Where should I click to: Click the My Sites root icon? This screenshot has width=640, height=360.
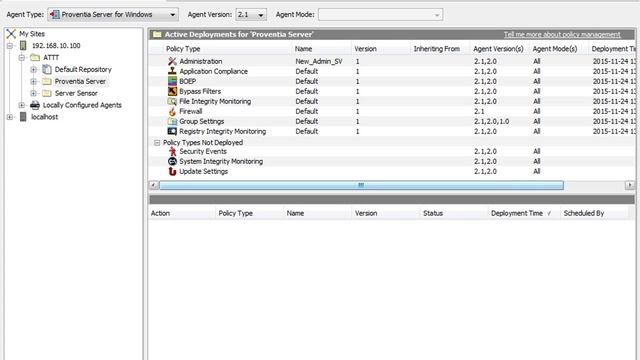[11, 34]
